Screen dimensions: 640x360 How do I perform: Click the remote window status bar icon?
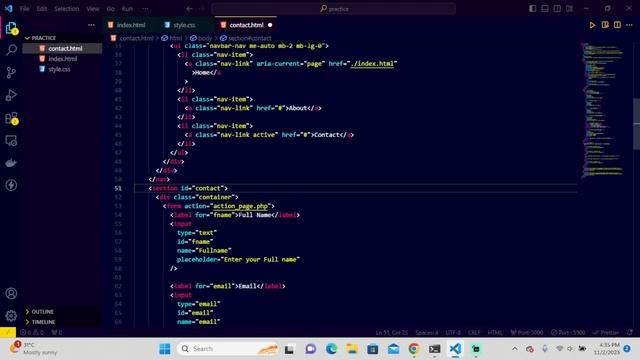coord(8,332)
